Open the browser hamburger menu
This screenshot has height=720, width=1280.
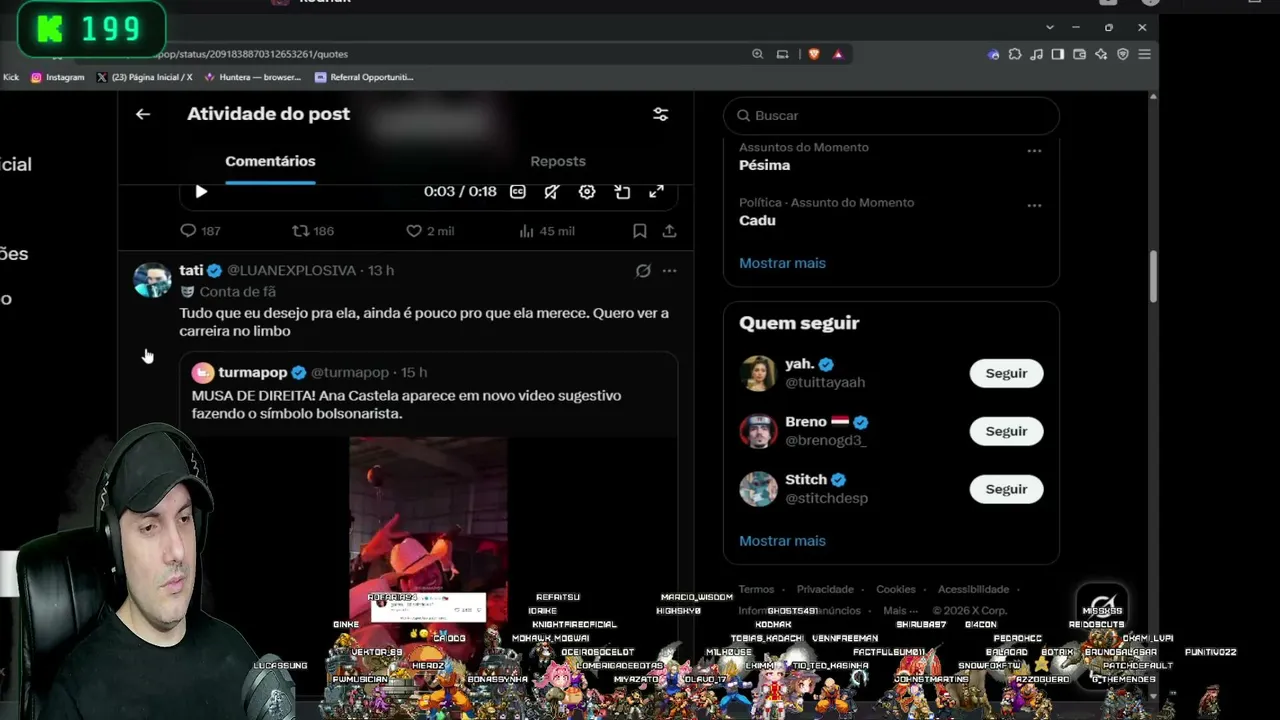pos(1145,54)
